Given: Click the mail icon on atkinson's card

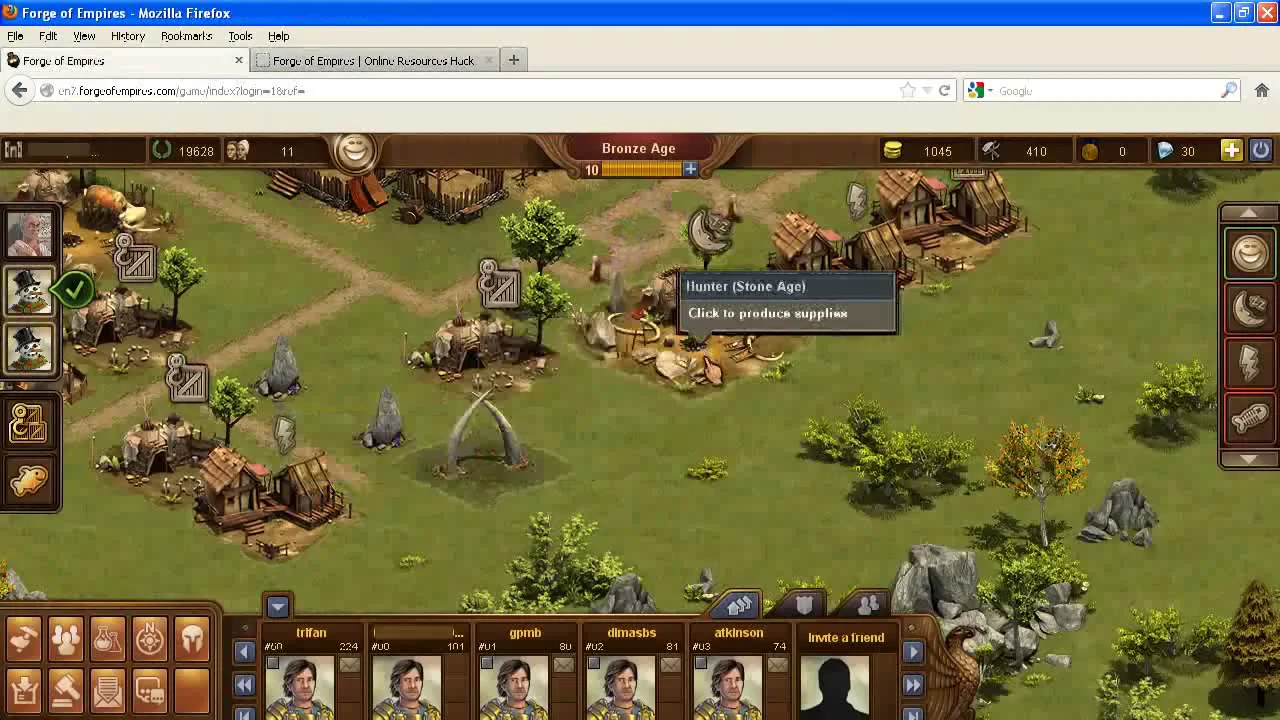Looking at the screenshot, I should [x=777, y=665].
